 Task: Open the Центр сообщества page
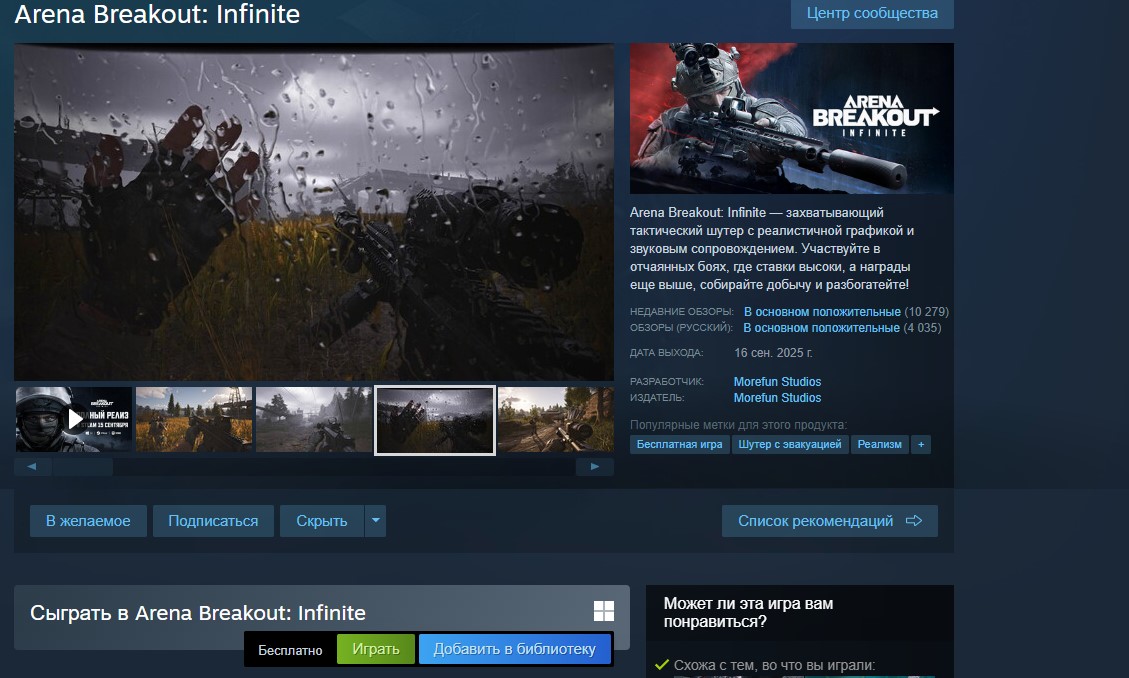pos(872,14)
